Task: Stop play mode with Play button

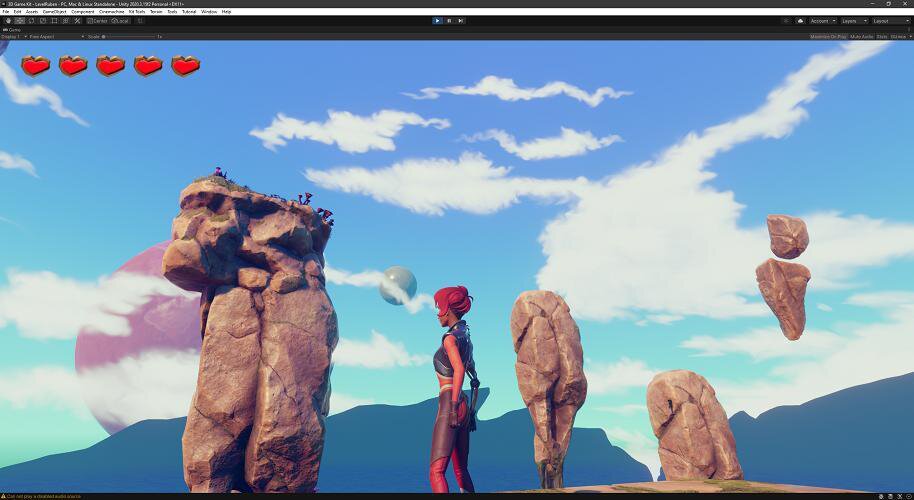Action: (x=437, y=20)
